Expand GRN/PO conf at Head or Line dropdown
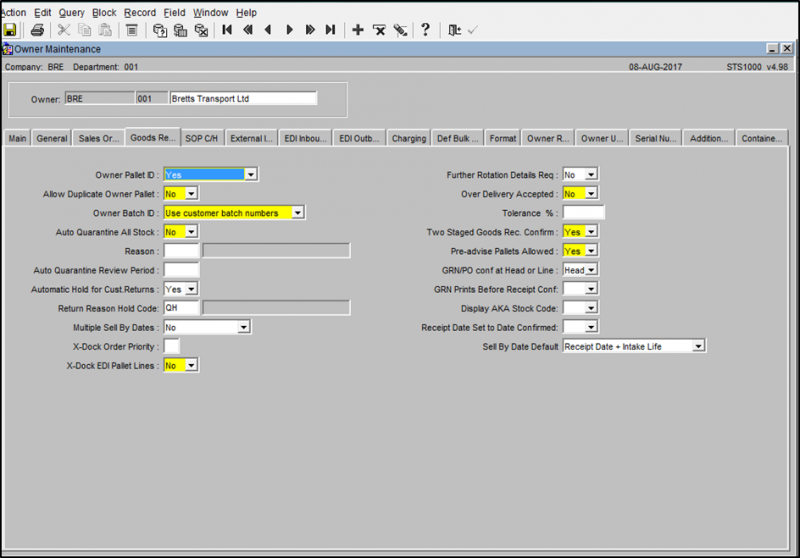Screen dimensions: 800x558 pos(591,270)
